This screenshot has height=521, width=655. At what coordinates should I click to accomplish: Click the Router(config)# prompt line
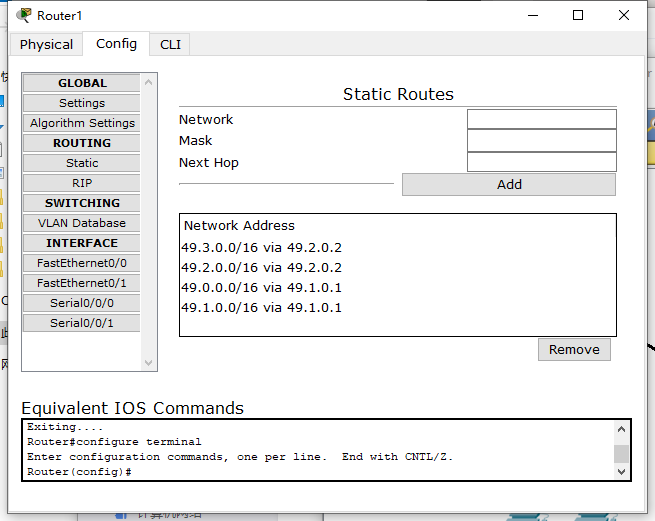click(x=79, y=472)
